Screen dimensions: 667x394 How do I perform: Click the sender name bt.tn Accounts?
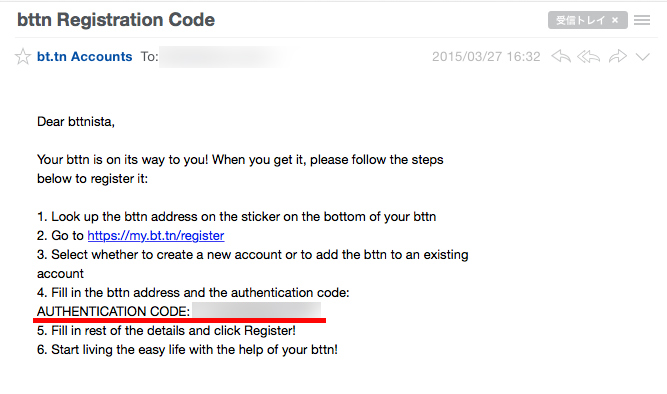click(84, 57)
